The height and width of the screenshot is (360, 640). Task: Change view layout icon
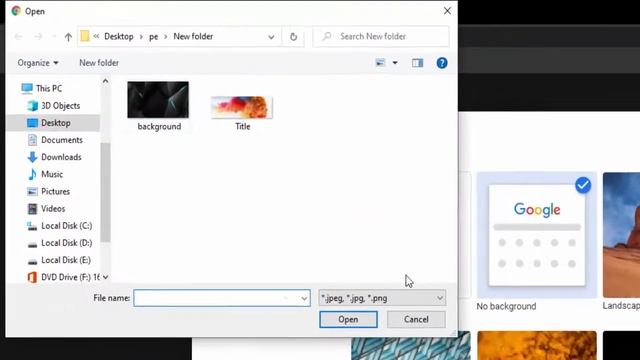coord(380,63)
